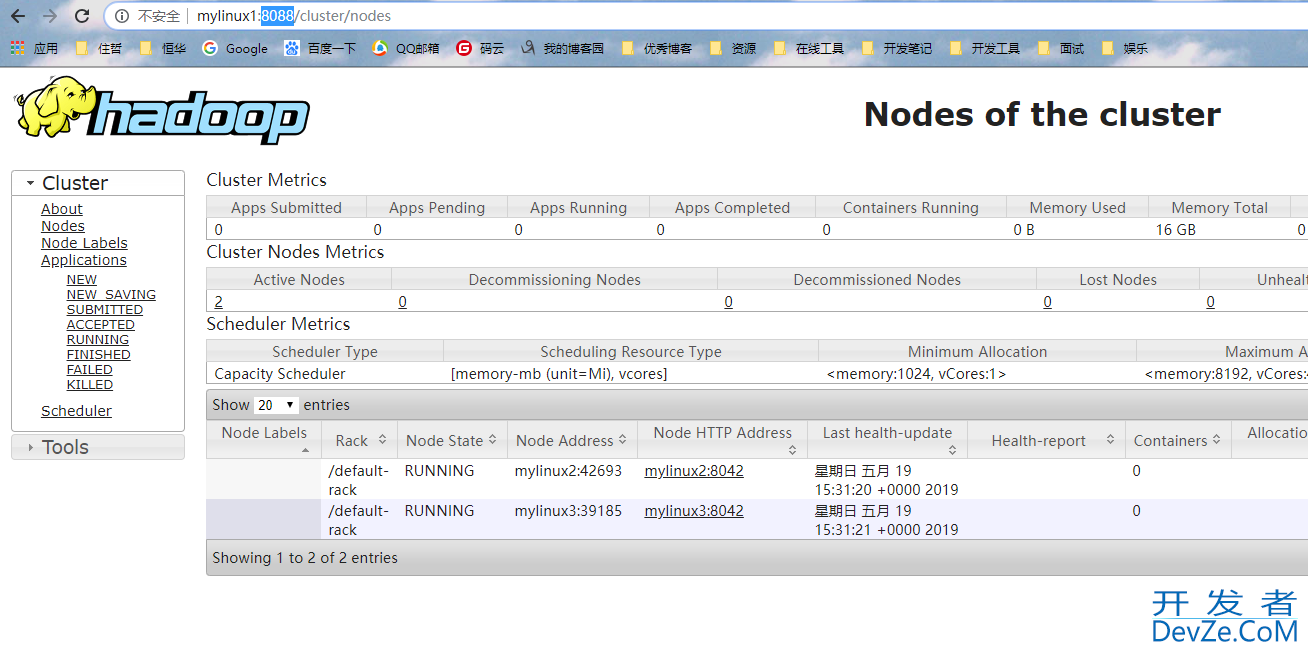The width and height of the screenshot is (1308, 653).
Task: Sort table by Rack column
Action: click(x=359, y=440)
